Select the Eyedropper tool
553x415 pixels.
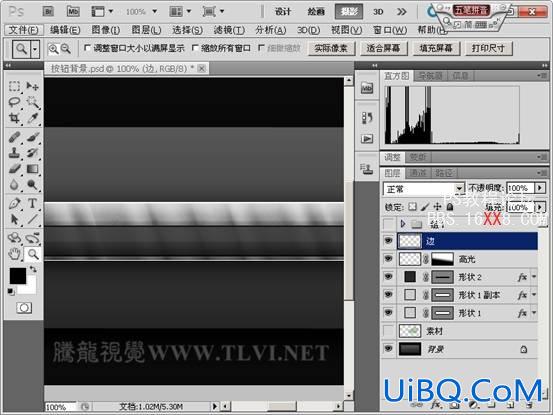[x=32, y=118]
